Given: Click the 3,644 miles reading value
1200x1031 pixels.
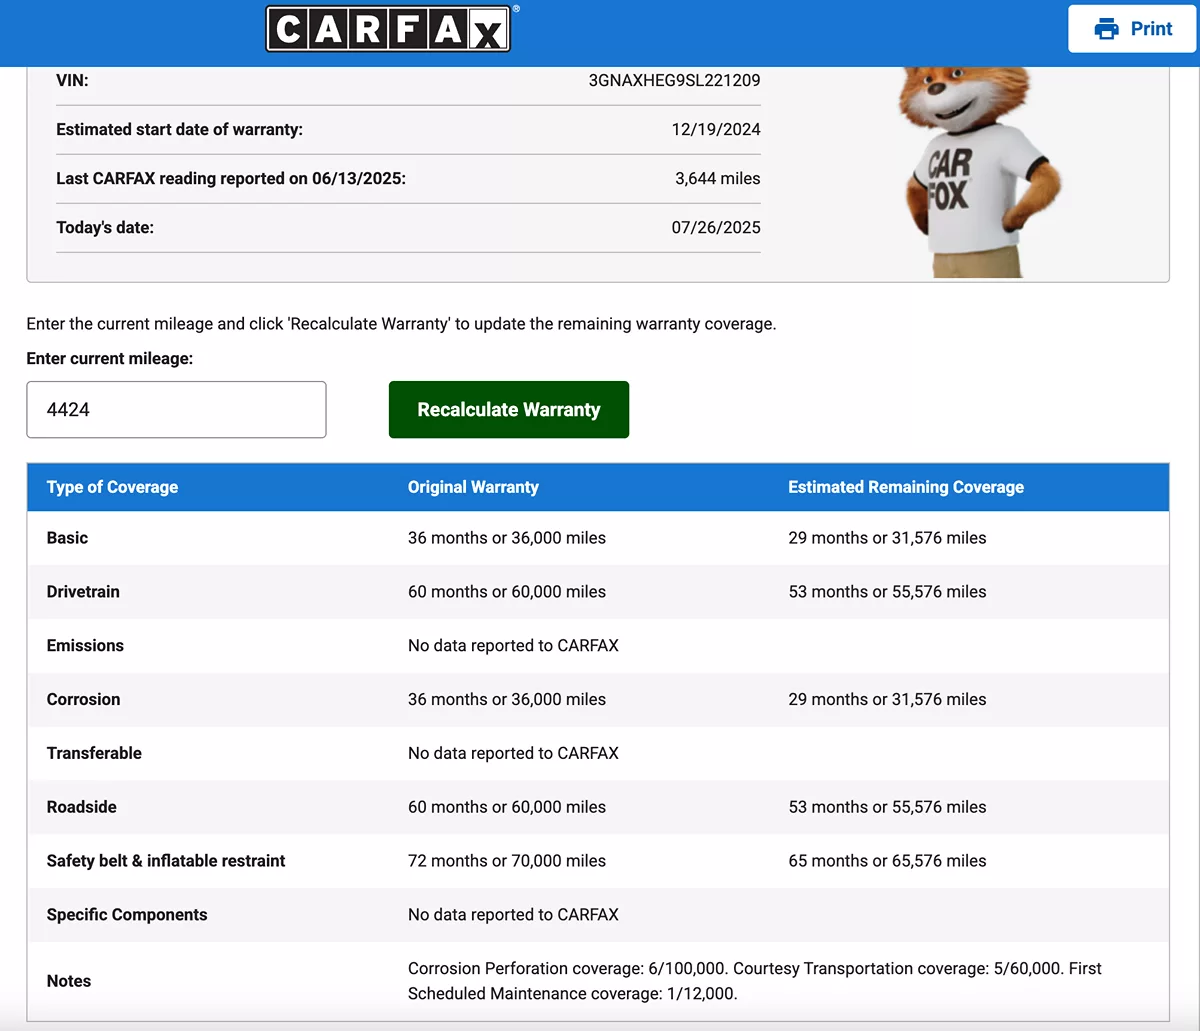Looking at the screenshot, I should pyautogui.click(x=717, y=178).
